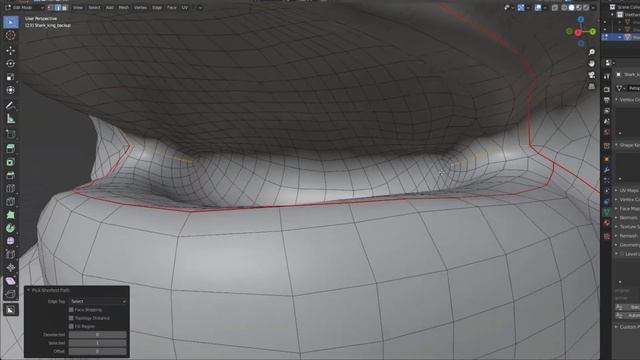
Task: Switch perspective/orthographic grid icon
Action: [x=591, y=87]
